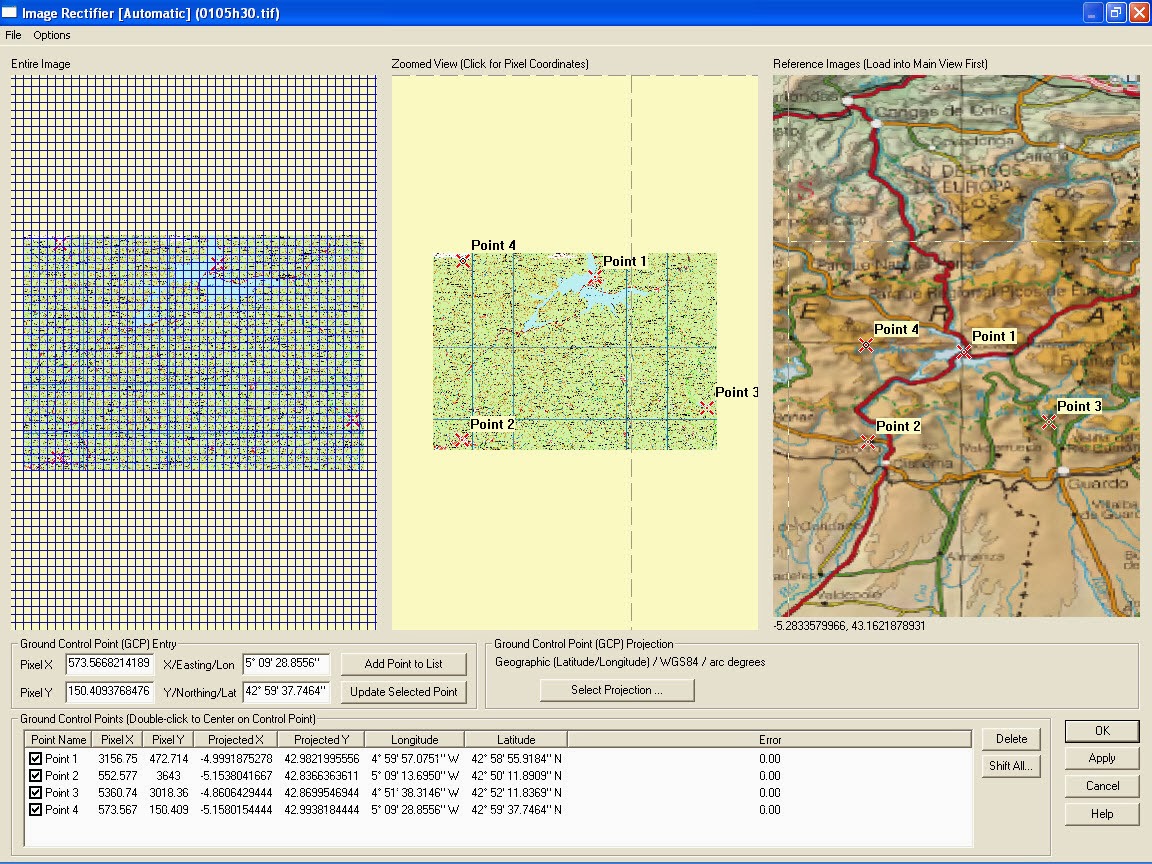Viewport: 1152px width, 864px height.
Task: Click the Add Point to List button
Action: click(x=404, y=663)
